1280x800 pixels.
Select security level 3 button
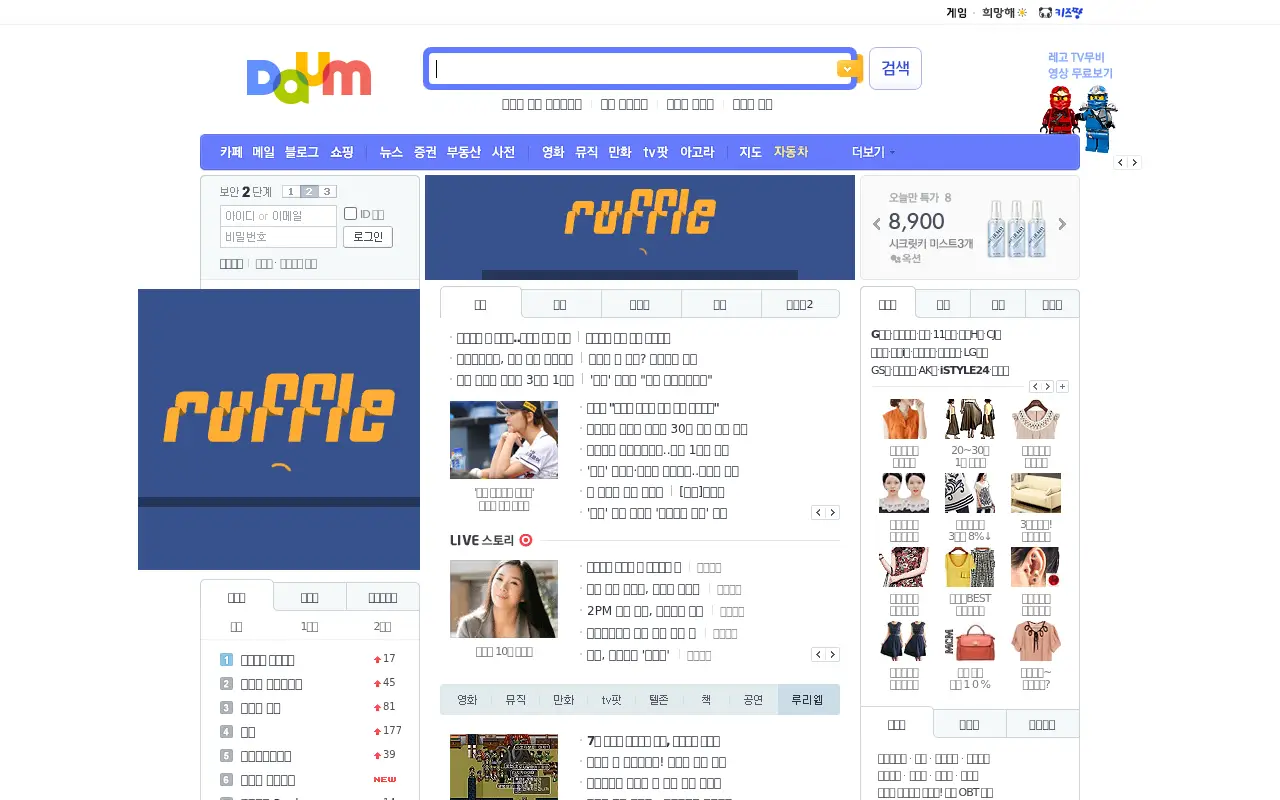(x=327, y=192)
